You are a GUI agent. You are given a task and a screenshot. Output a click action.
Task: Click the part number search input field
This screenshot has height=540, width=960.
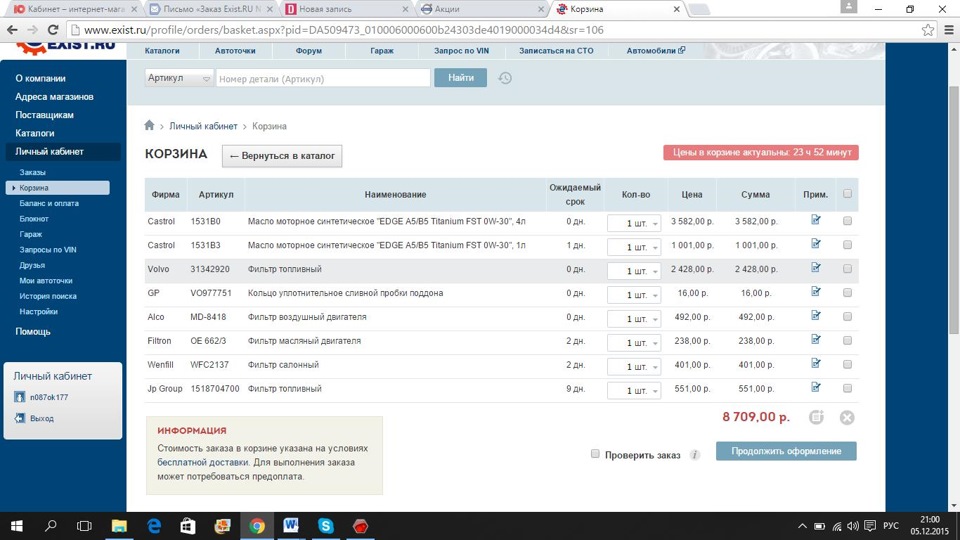[323, 78]
